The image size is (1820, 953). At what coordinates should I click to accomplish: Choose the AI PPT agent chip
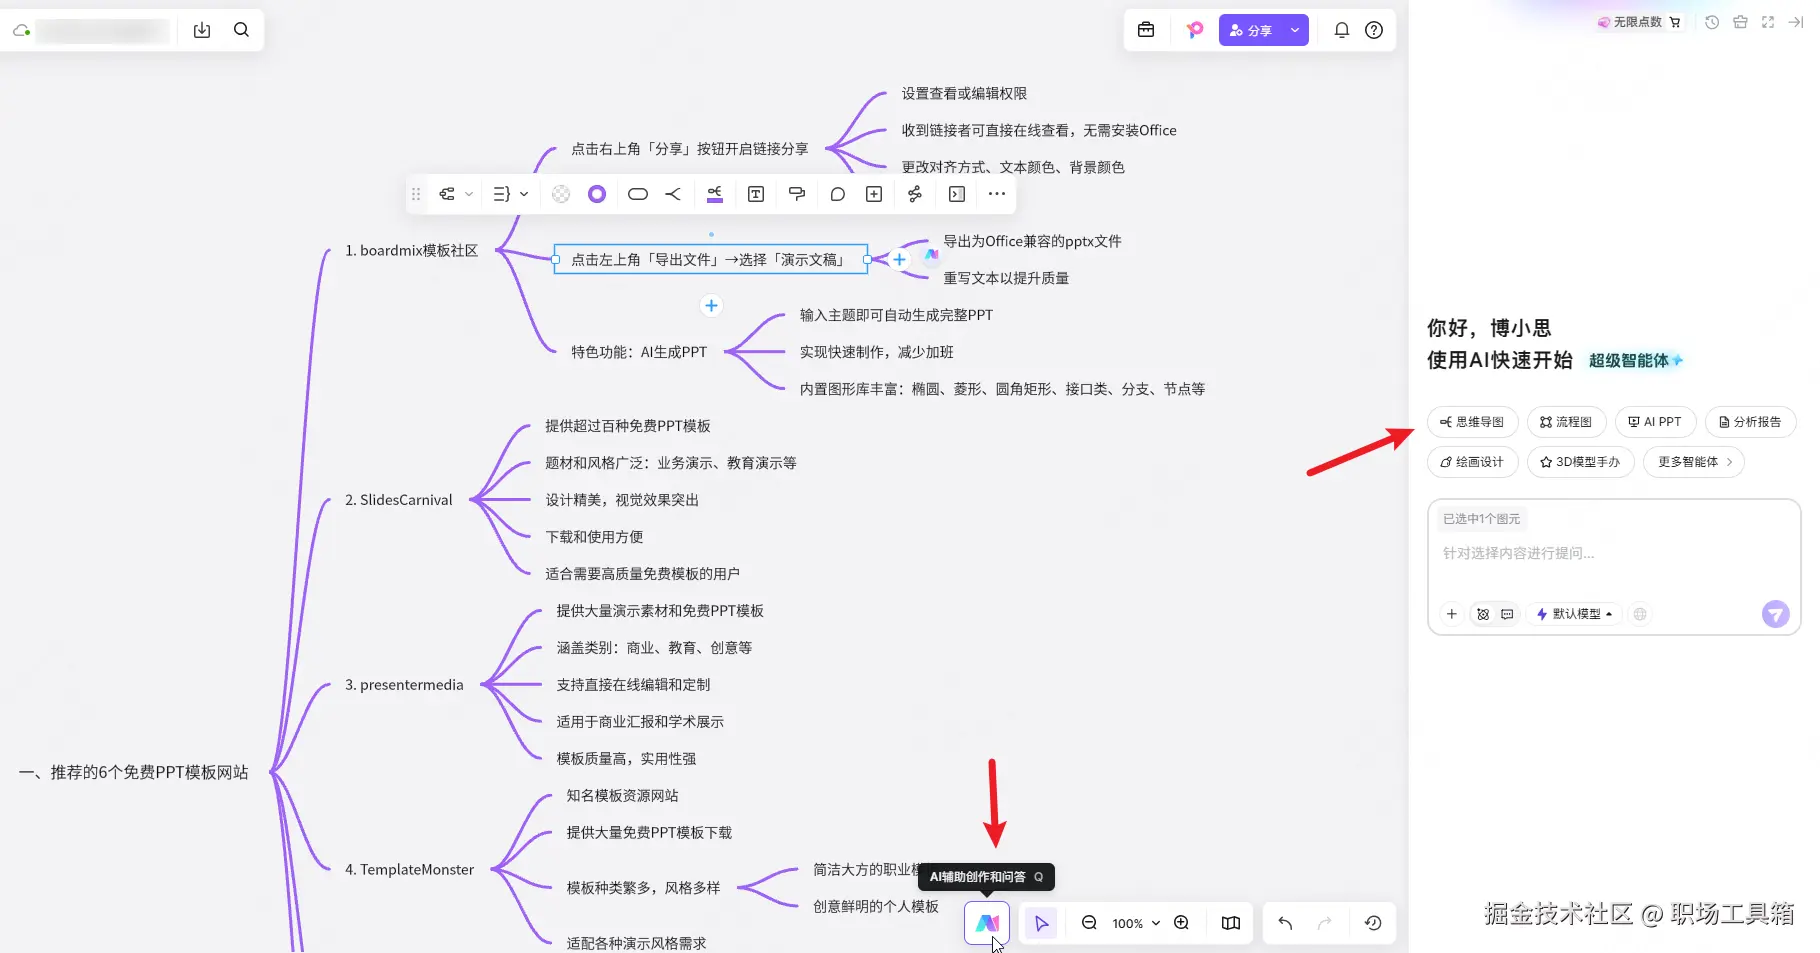(1655, 422)
